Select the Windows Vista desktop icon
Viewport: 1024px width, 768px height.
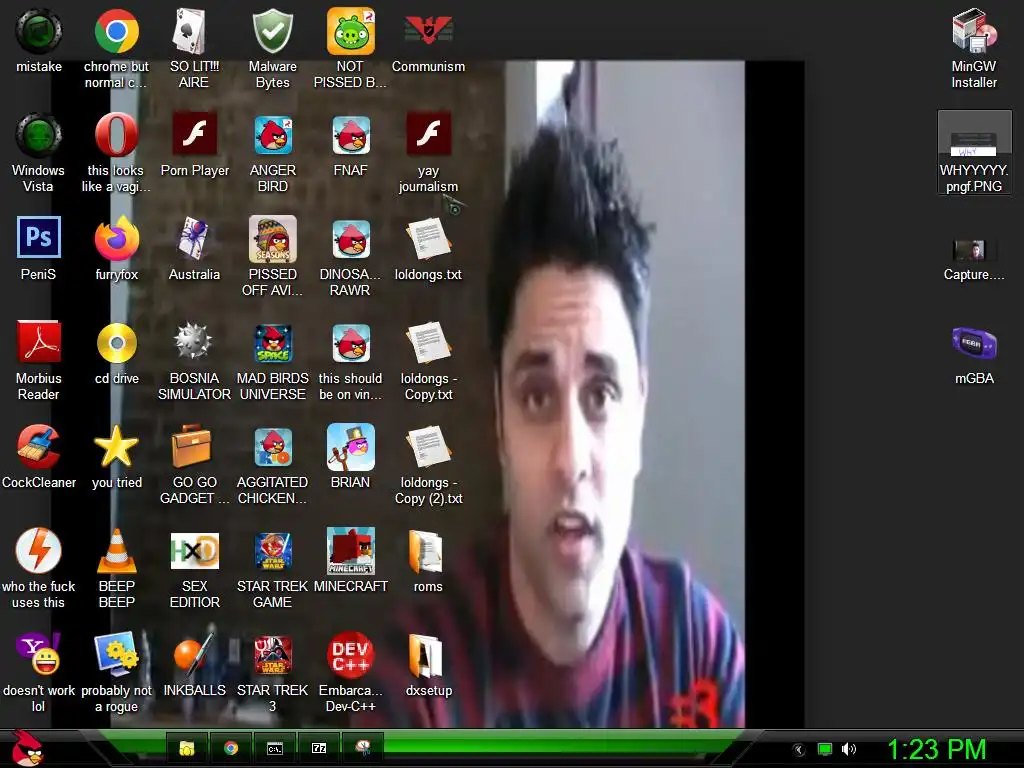tap(39, 135)
